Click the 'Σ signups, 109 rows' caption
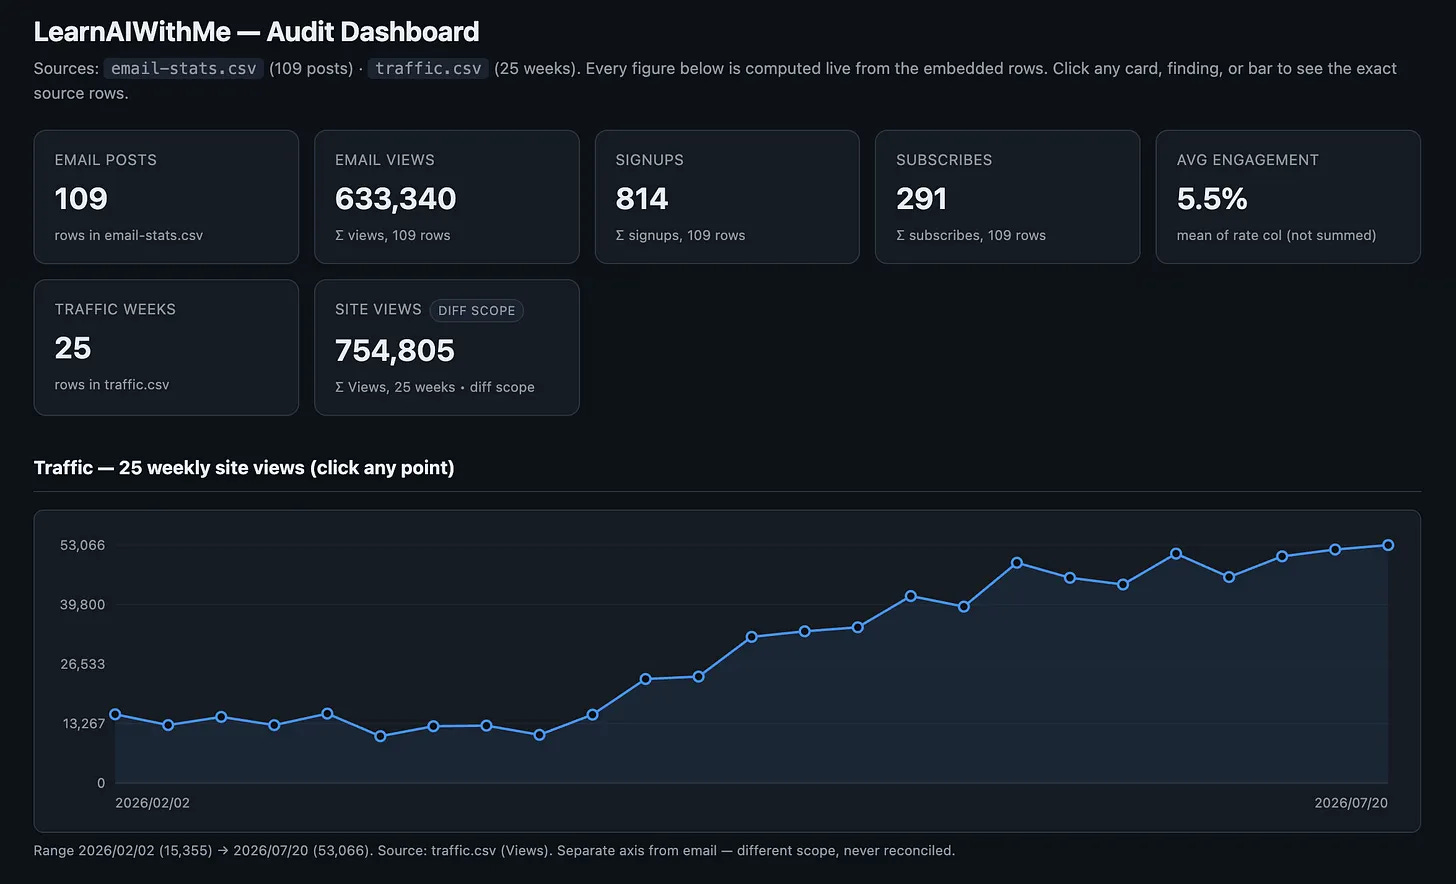Screen dimensions: 1456x884 tap(681, 236)
